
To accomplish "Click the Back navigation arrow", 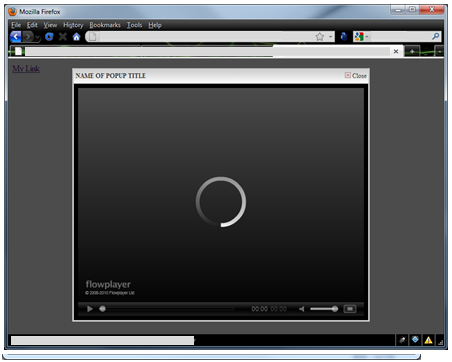I will click(x=15, y=37).
